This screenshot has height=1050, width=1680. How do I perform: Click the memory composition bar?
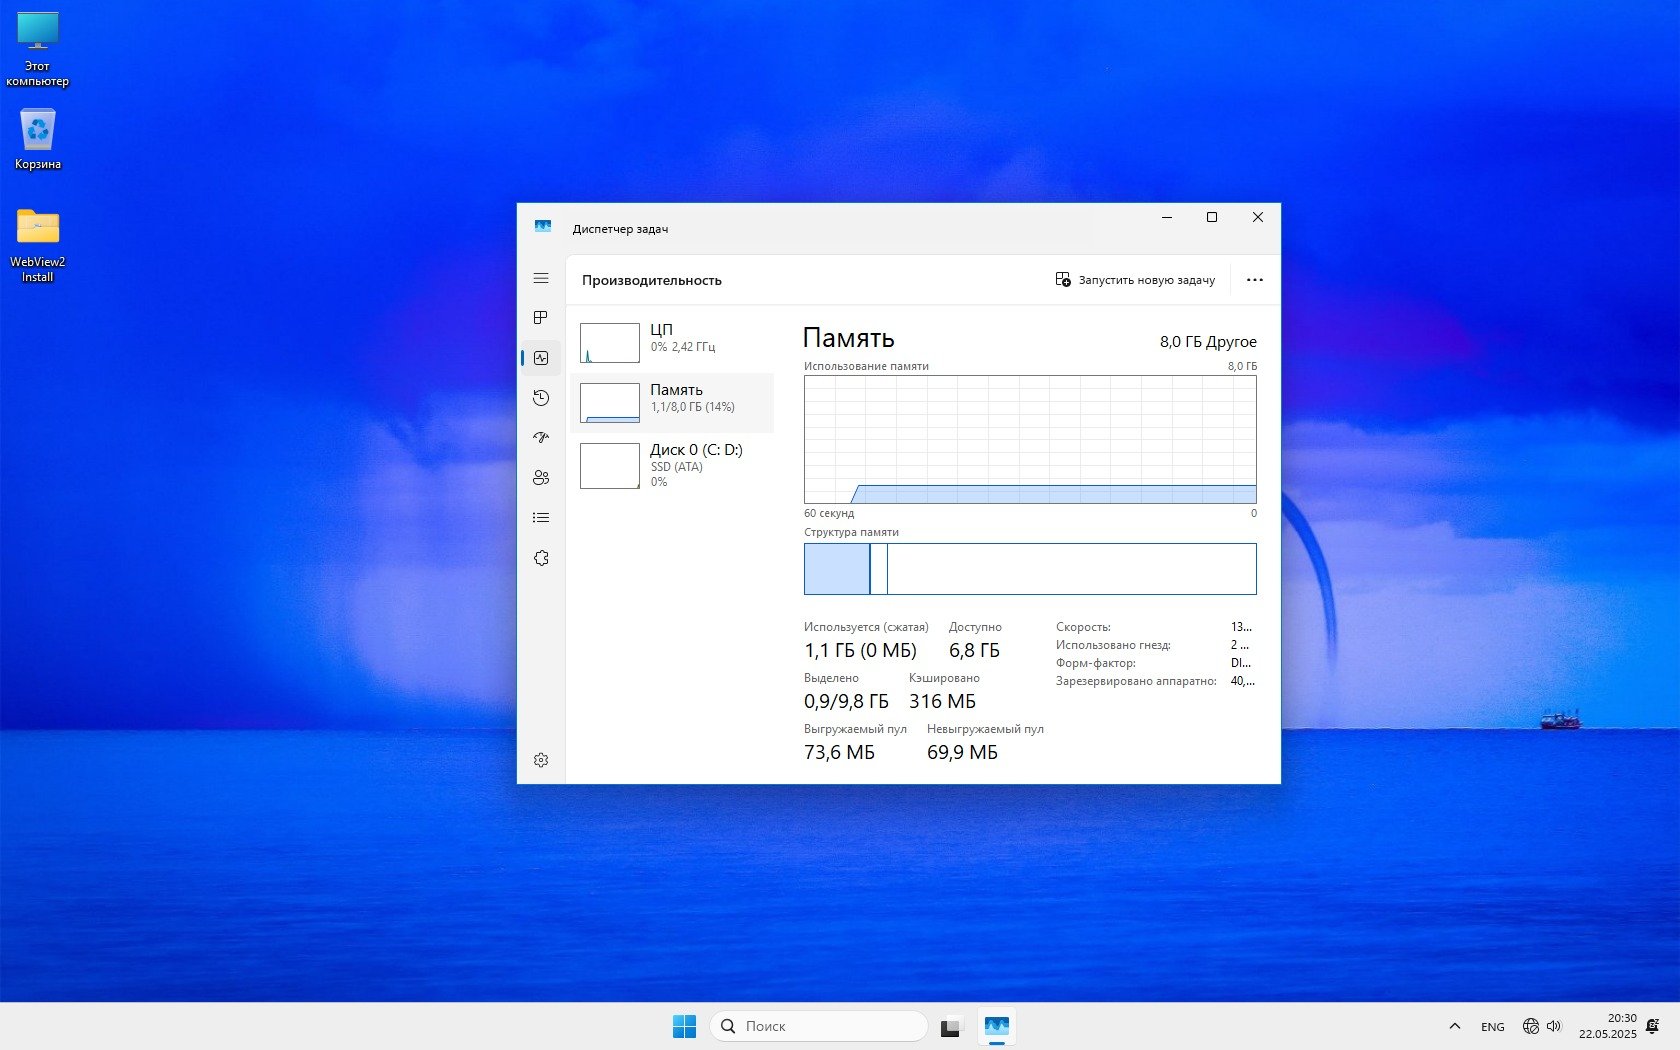(1030, 569)
